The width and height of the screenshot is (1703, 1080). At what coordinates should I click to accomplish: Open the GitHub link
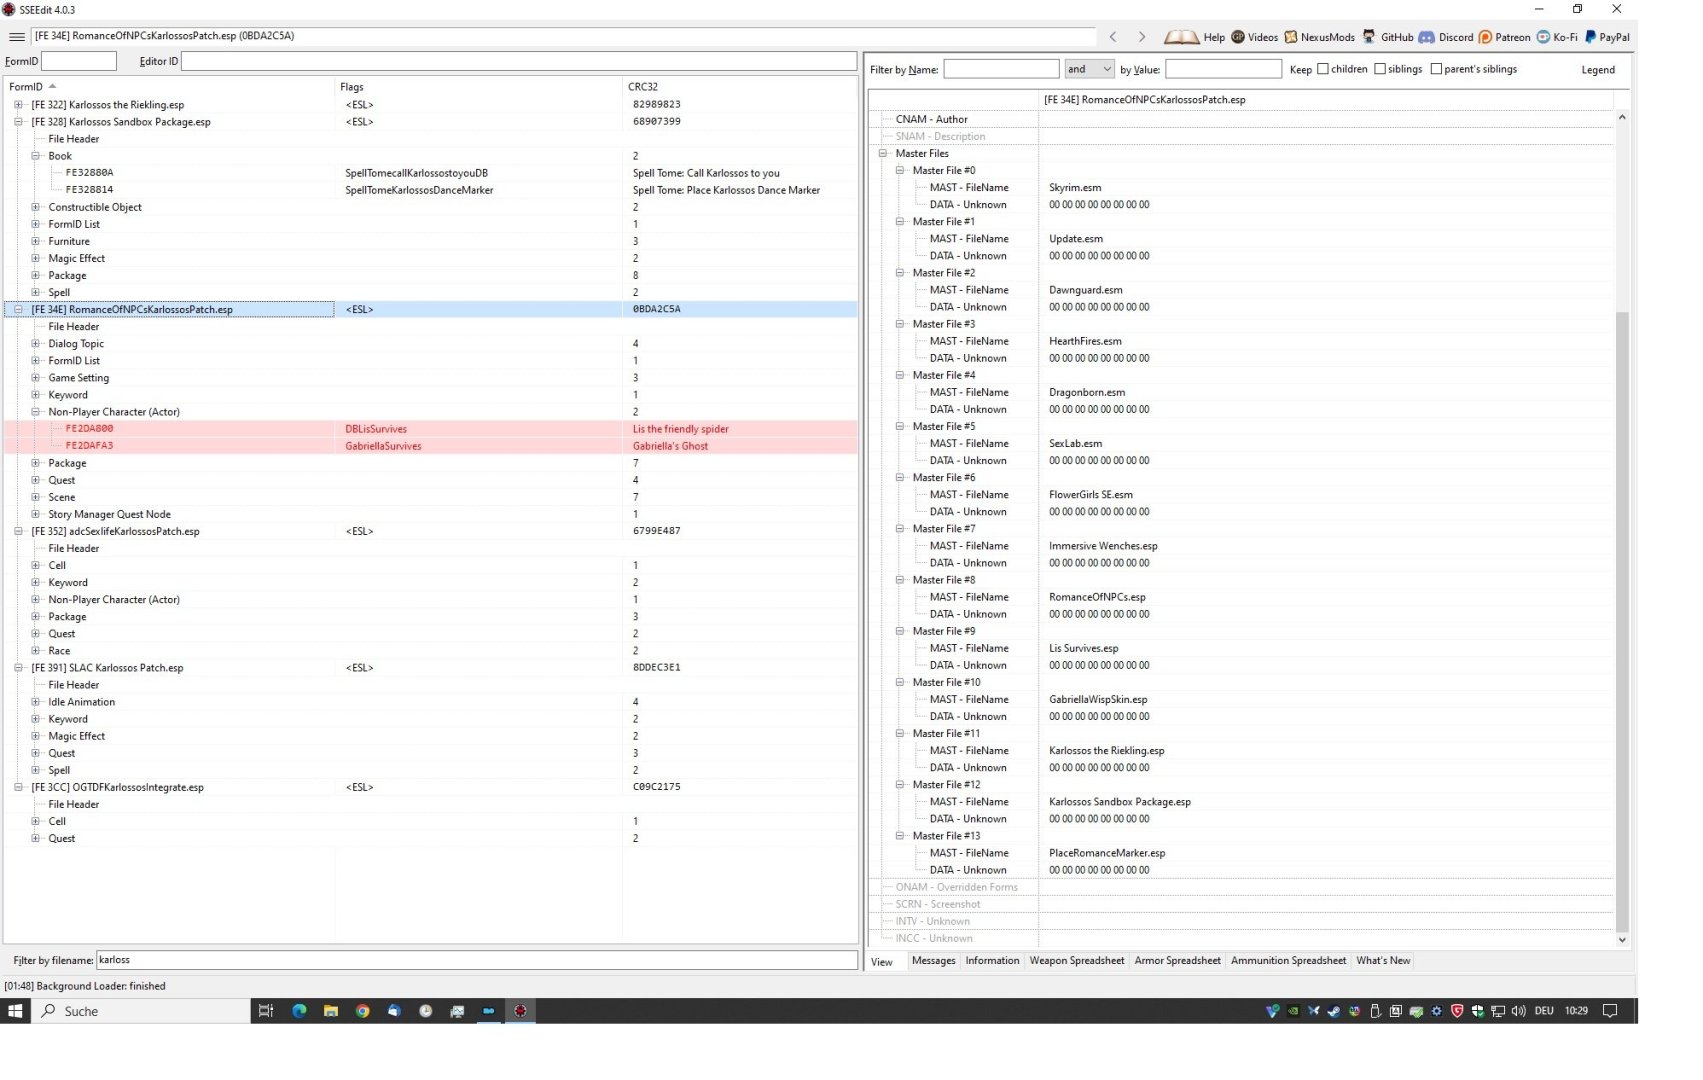(x=1388, y=37)
